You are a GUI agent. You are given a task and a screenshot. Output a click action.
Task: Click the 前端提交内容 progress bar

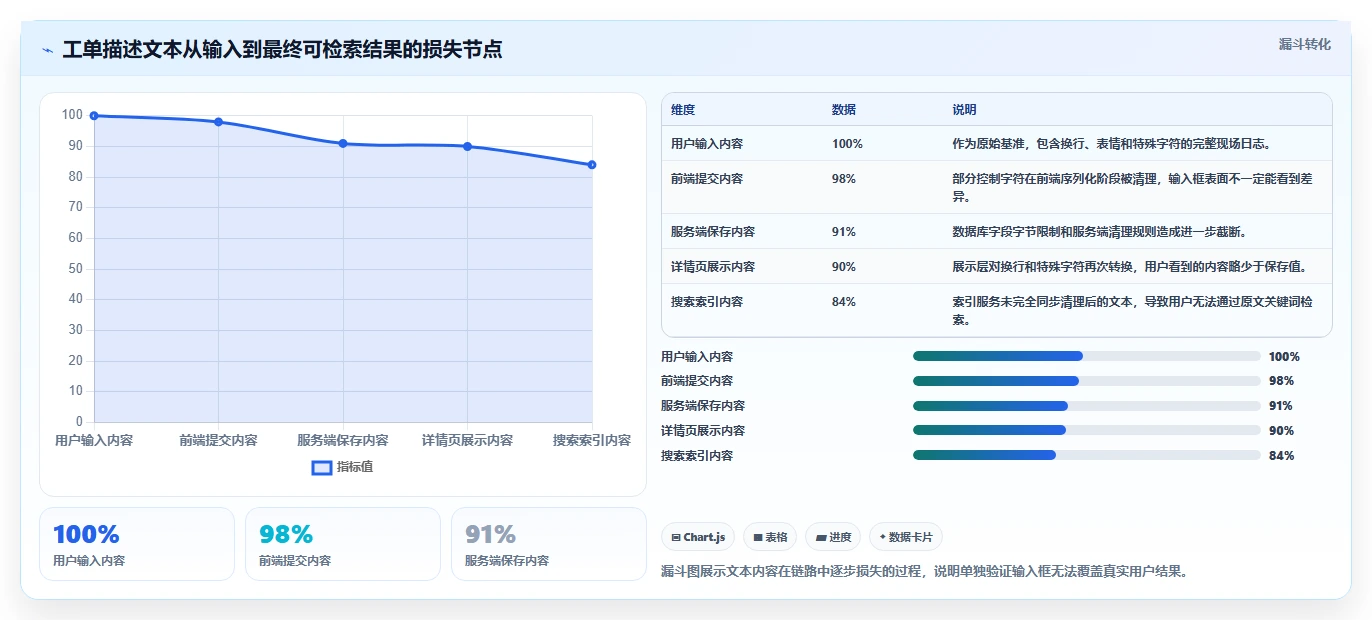coord(1086,381)
